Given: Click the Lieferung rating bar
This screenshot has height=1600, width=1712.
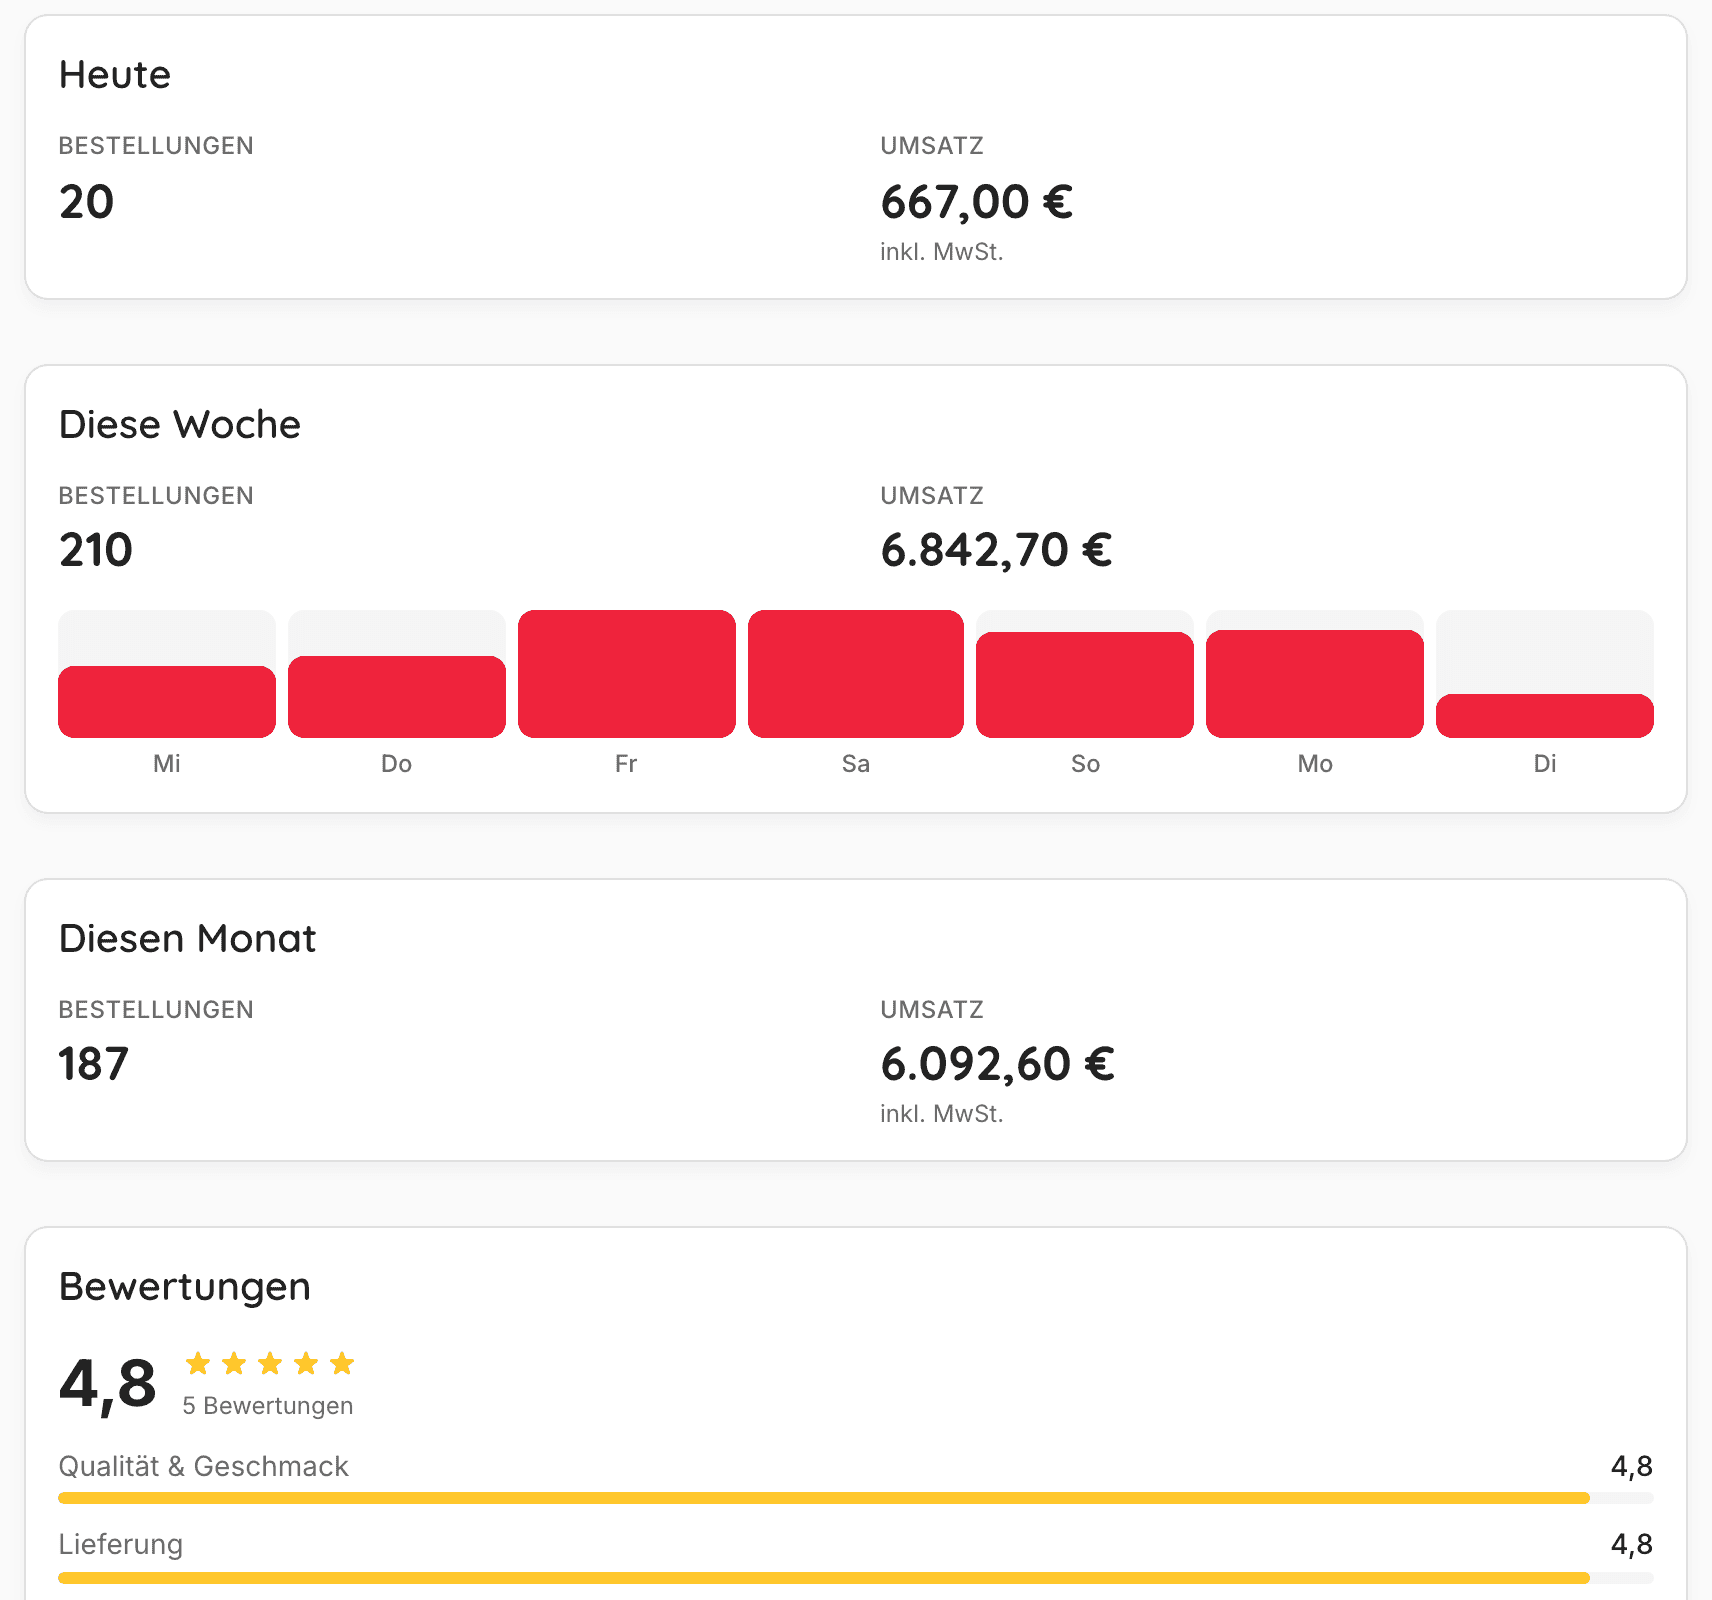Looking at the screenshot, I should [x=856, y=1578].
